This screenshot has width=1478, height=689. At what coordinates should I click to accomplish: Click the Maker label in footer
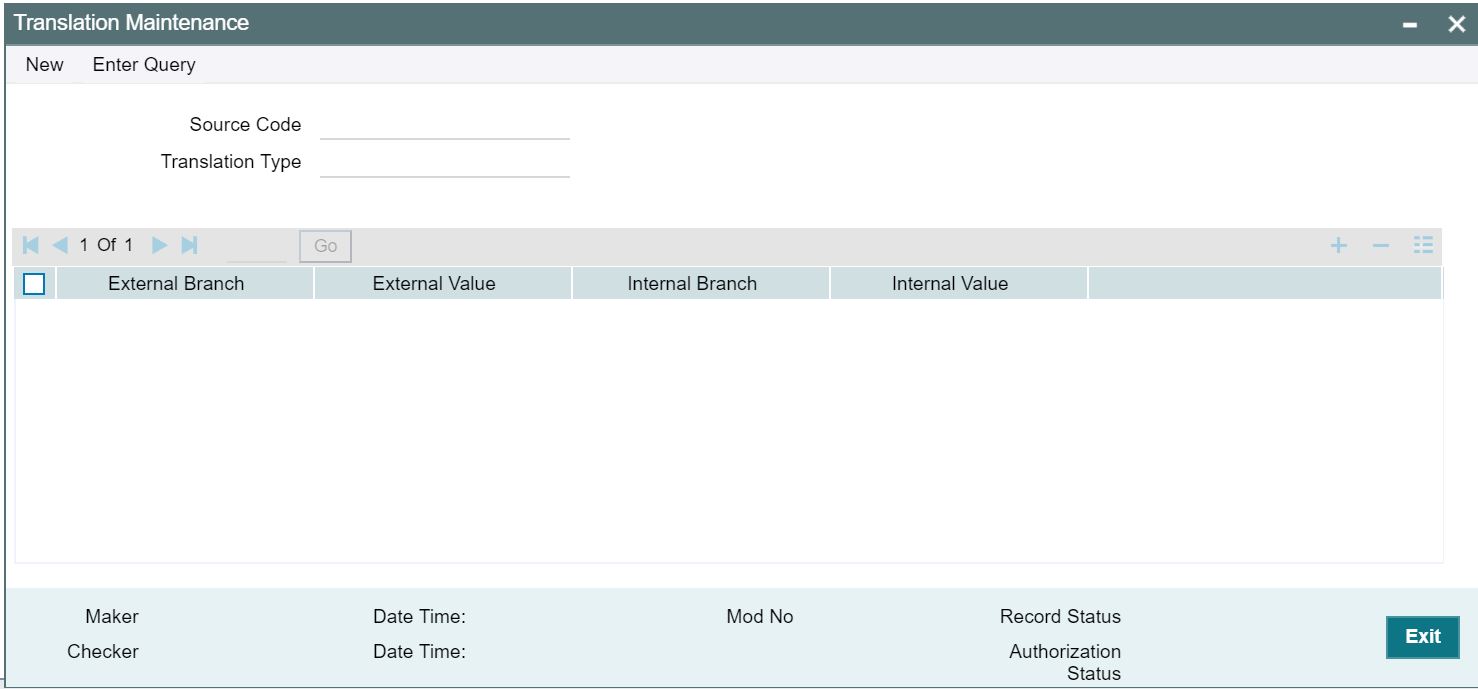(x=112, y=617)
